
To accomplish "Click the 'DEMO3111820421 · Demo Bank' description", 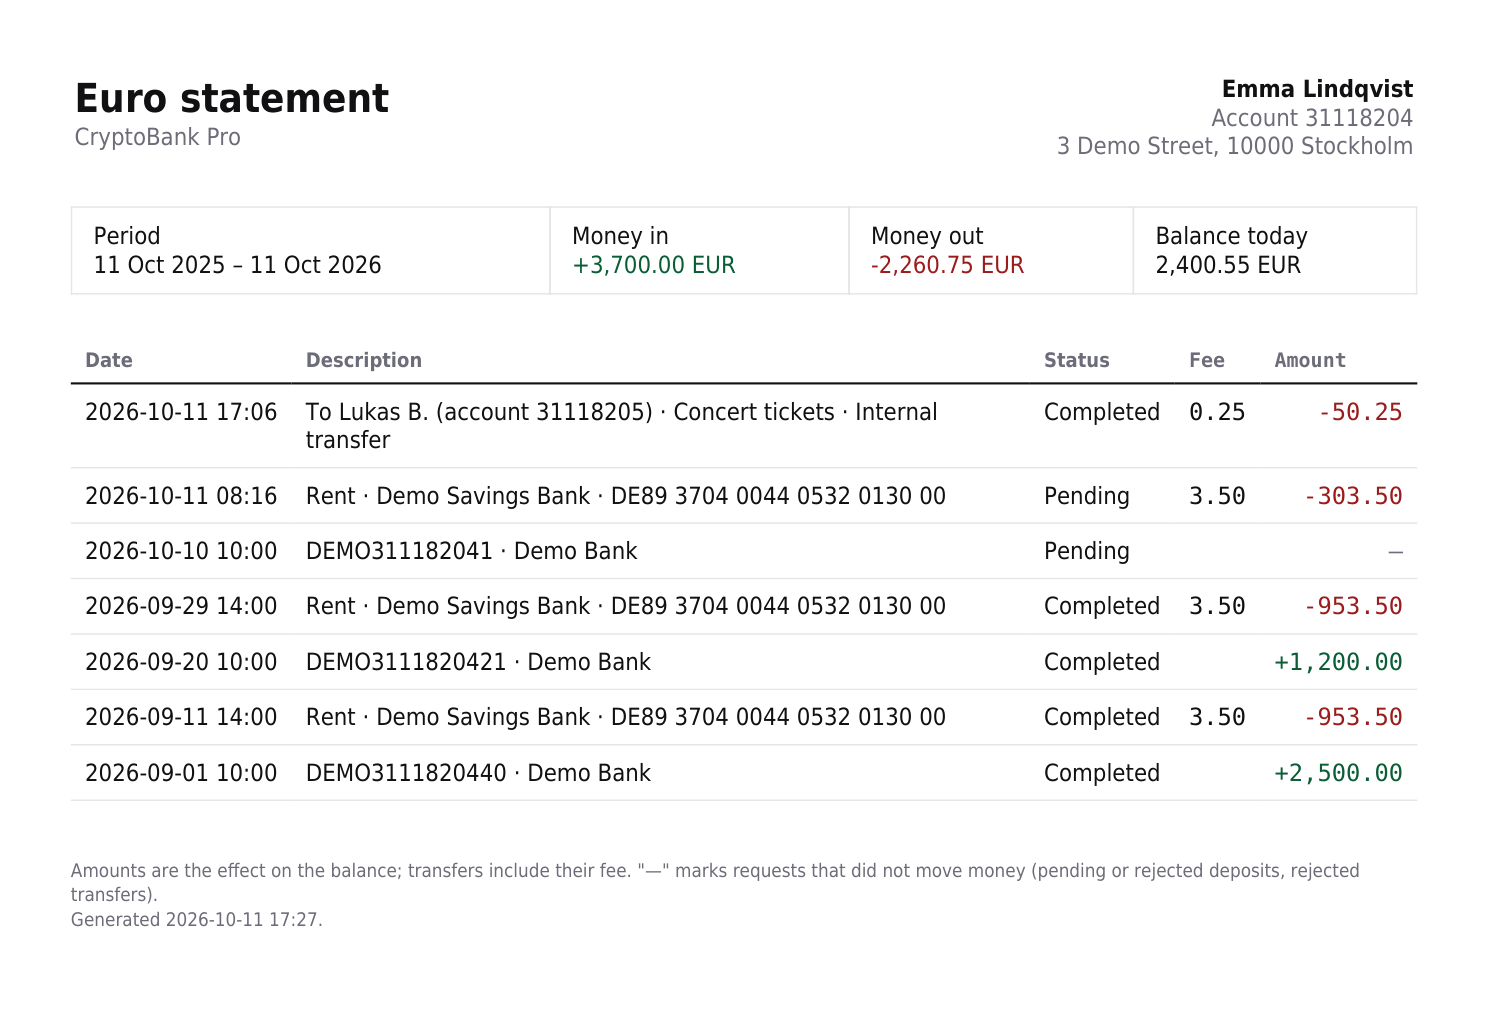I will [x=478, y=662].
